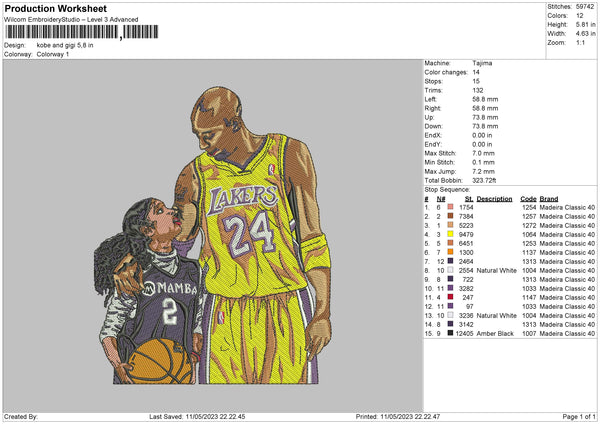This screenshot has height=424, width=600.
Task: Click the black swatch beside Amber Black
Action: (x=450, y=333)
